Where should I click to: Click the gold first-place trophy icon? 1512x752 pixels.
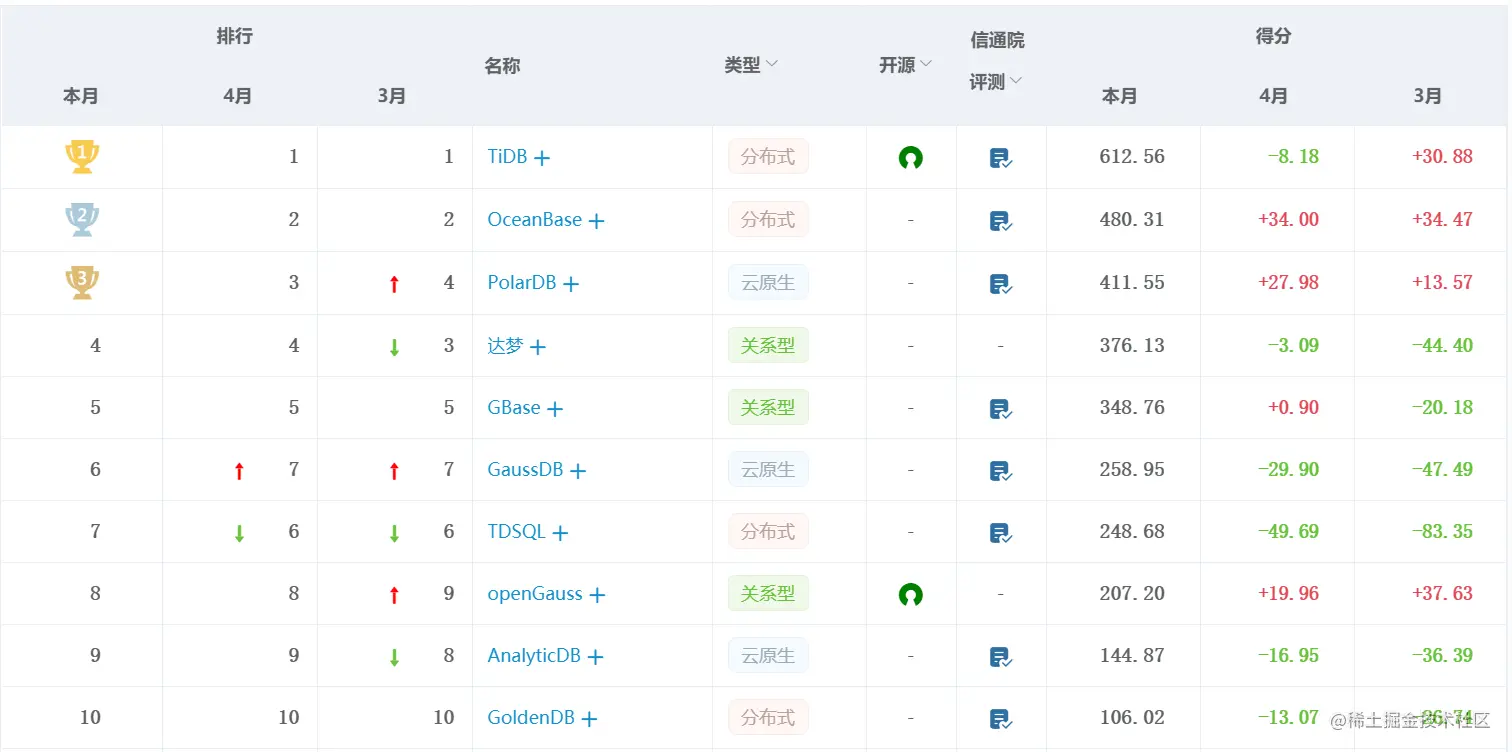[x=82, y=156]
